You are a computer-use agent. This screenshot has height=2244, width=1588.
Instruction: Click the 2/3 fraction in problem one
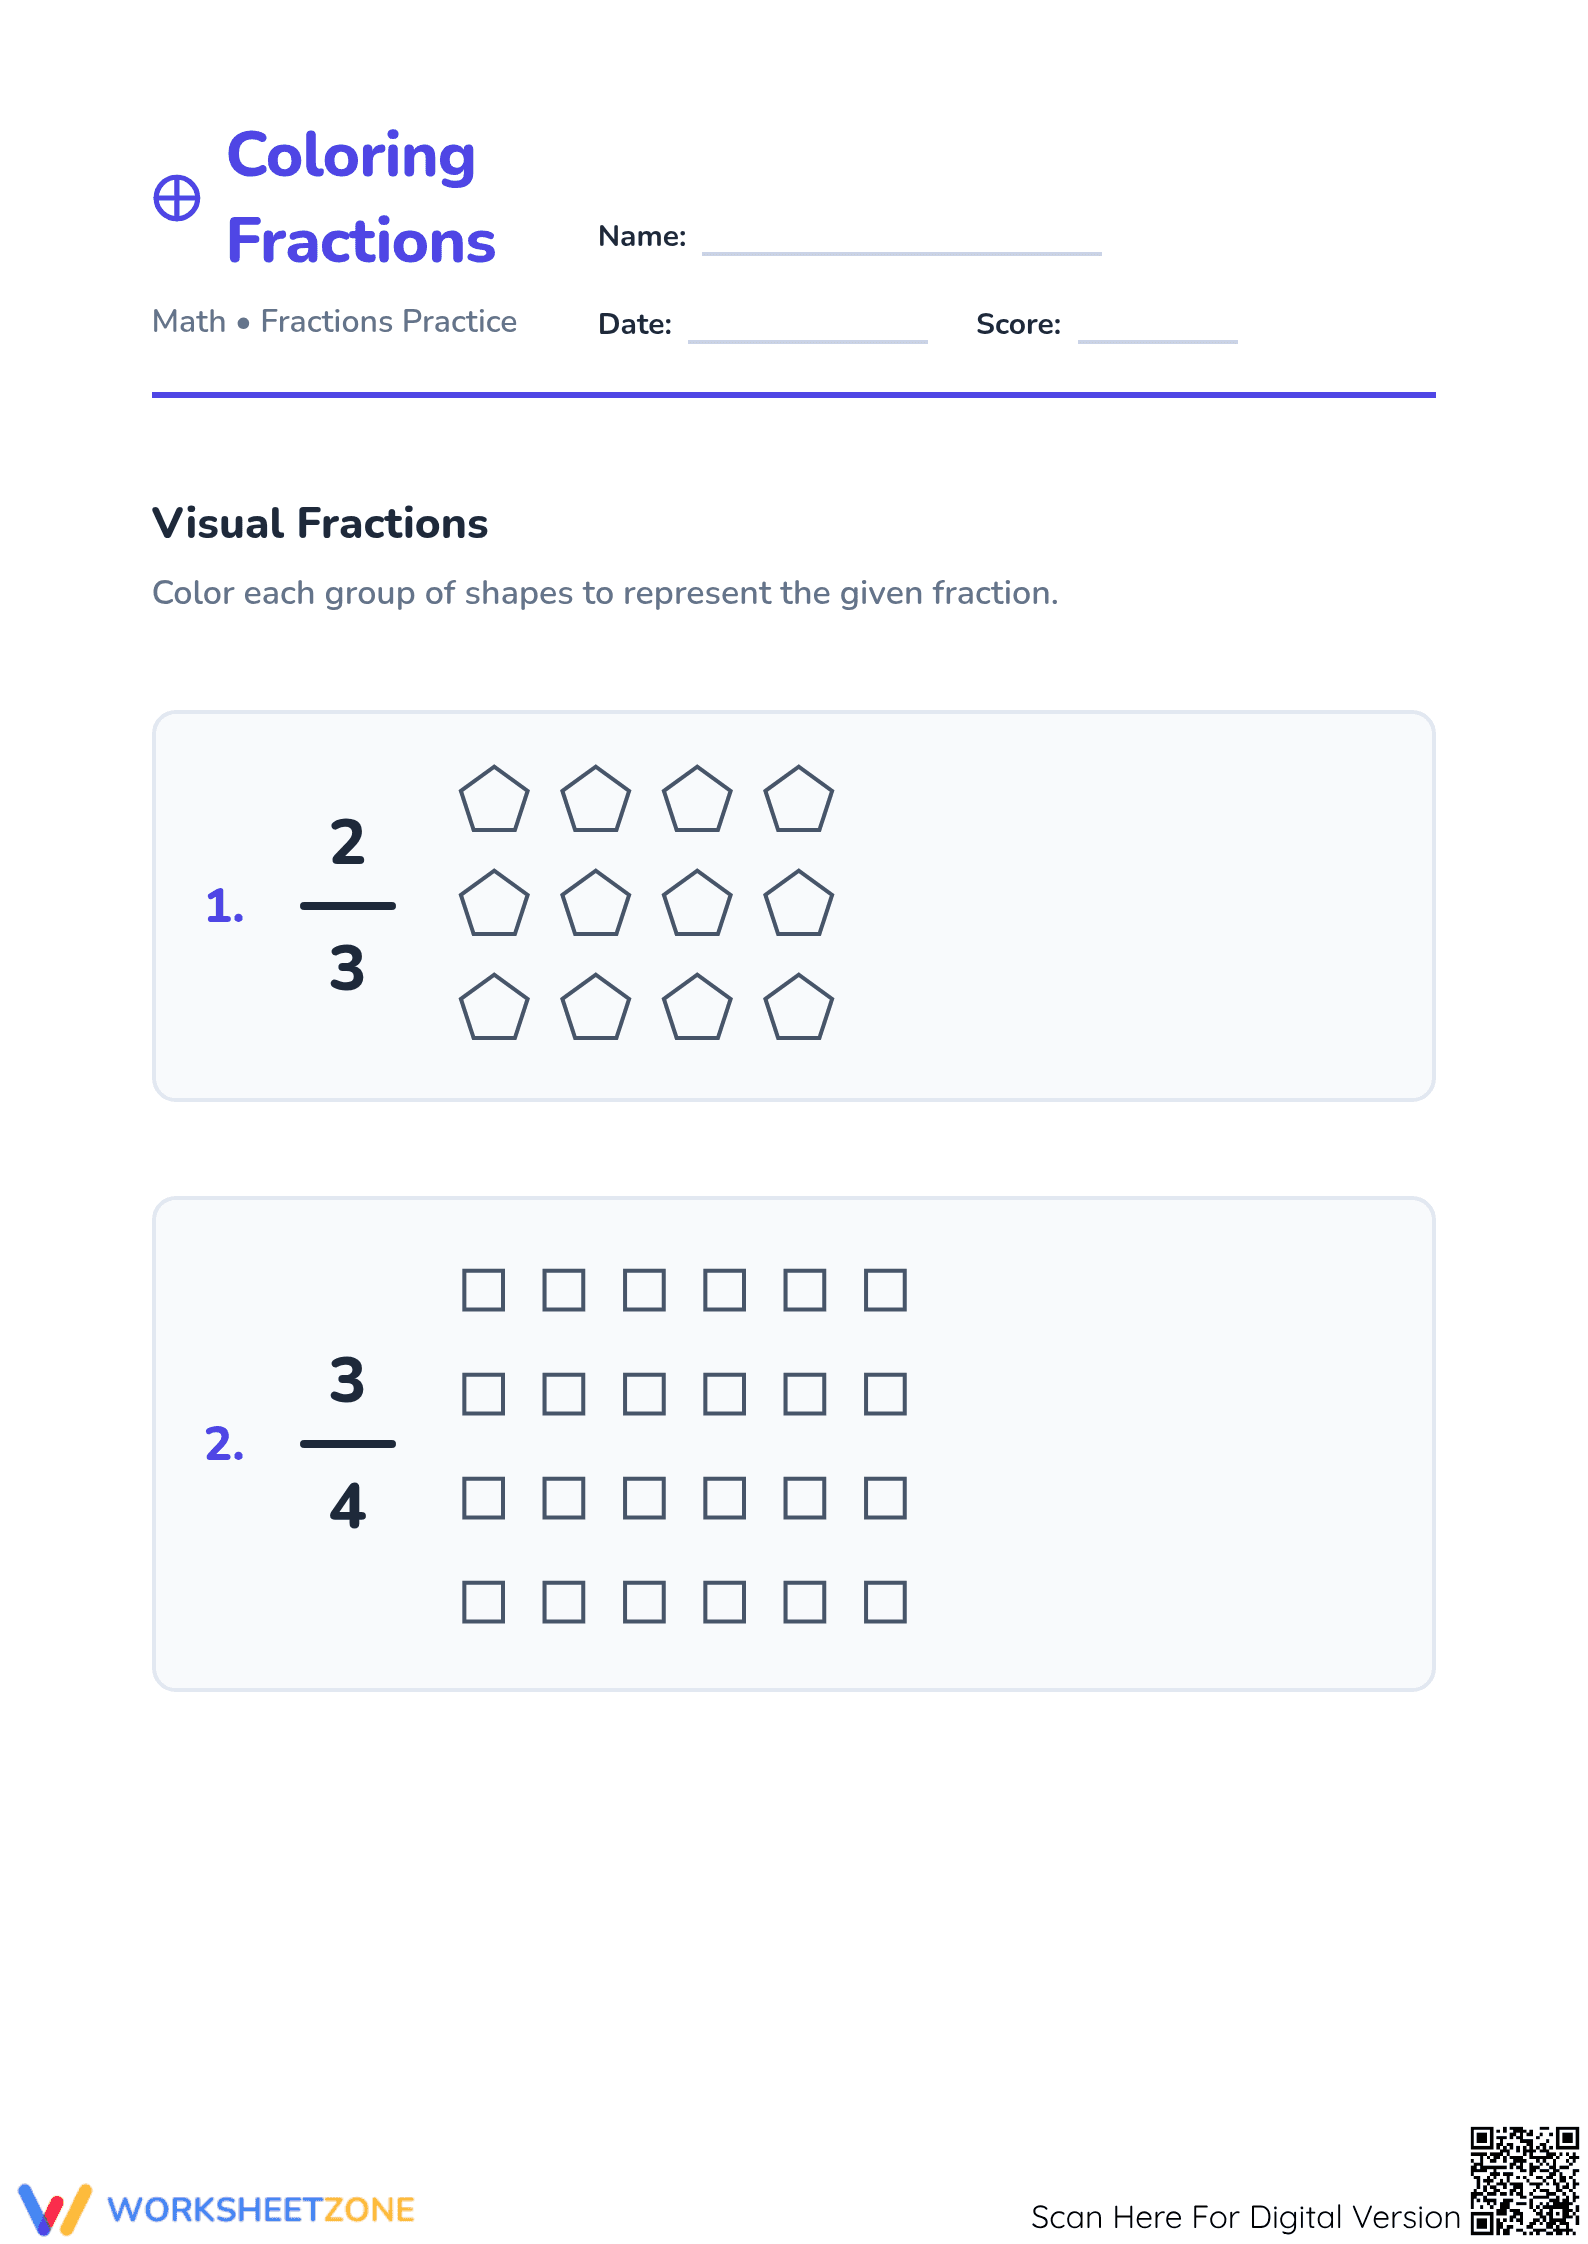click(x=348, y=905)
